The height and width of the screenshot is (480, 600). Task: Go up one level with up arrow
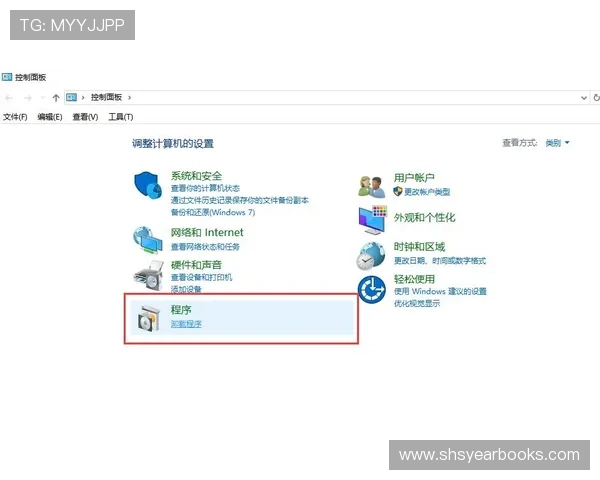pos(56,98)
